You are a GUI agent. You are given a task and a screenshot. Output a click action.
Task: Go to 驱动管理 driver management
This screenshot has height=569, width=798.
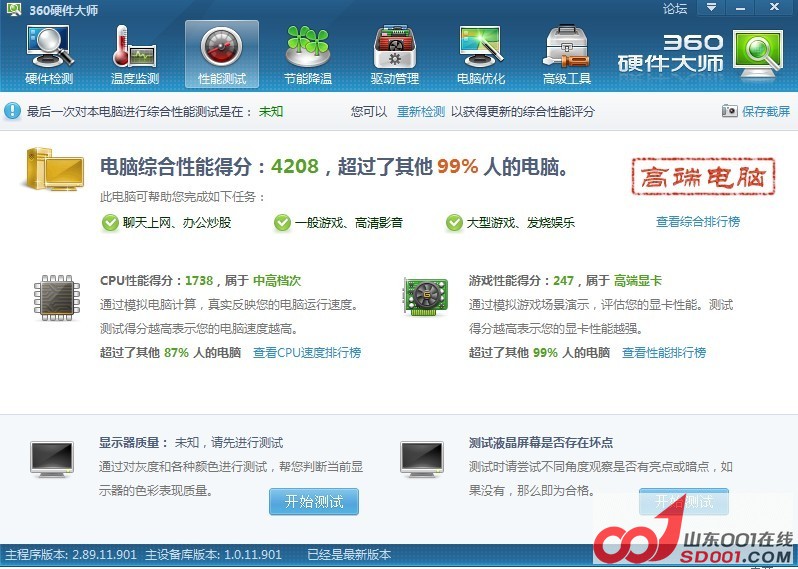394,55
